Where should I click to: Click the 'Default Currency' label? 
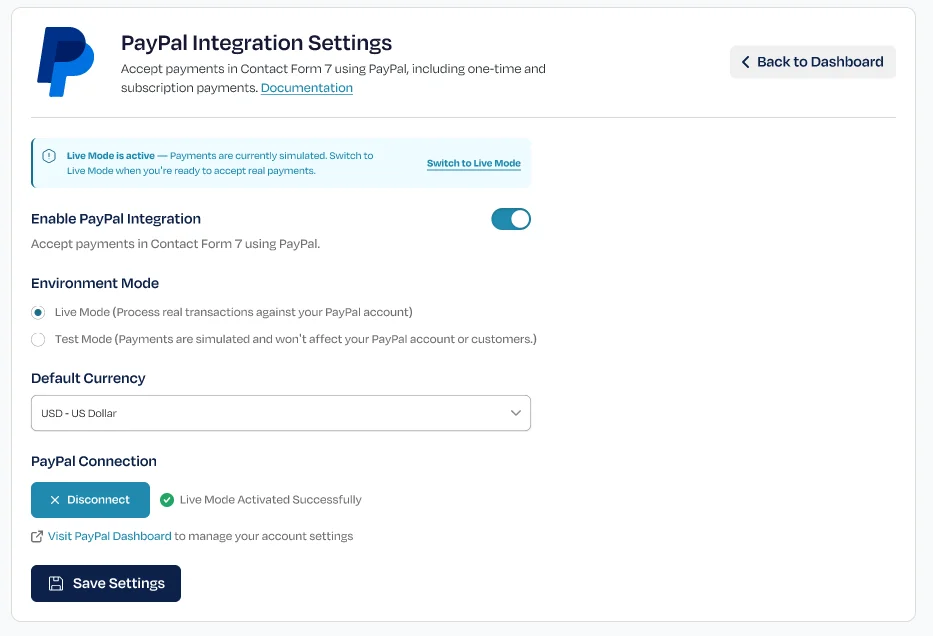click(88, 378)
